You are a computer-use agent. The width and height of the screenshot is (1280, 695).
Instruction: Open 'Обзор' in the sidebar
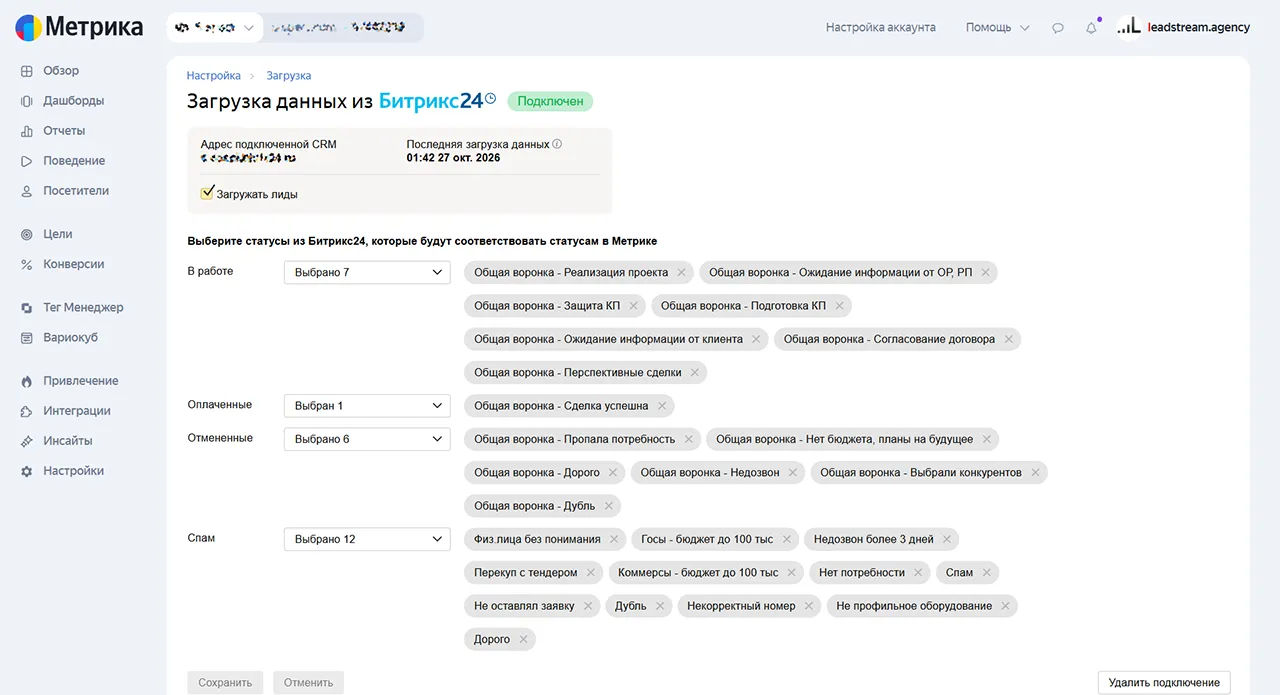(61, 71)
